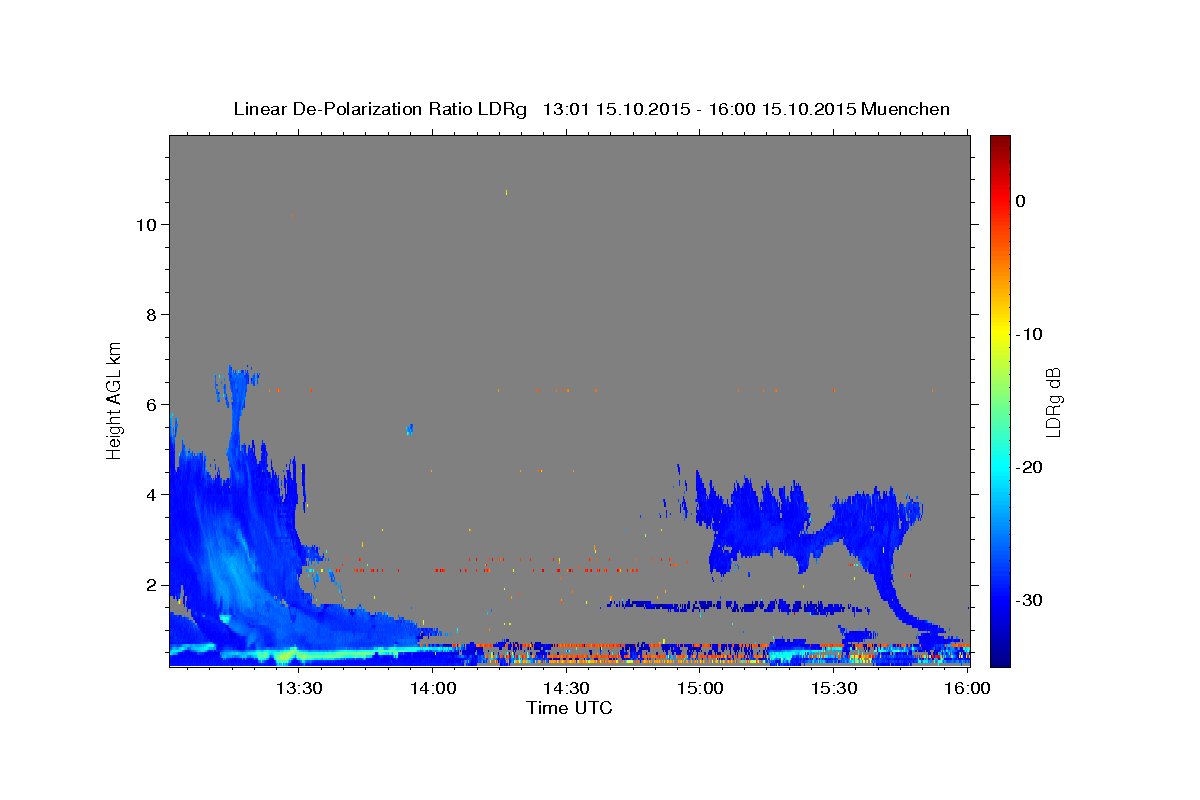
Task: Click the 'LDRg dB' colorbar label
Action: [x=1052, y=402]
